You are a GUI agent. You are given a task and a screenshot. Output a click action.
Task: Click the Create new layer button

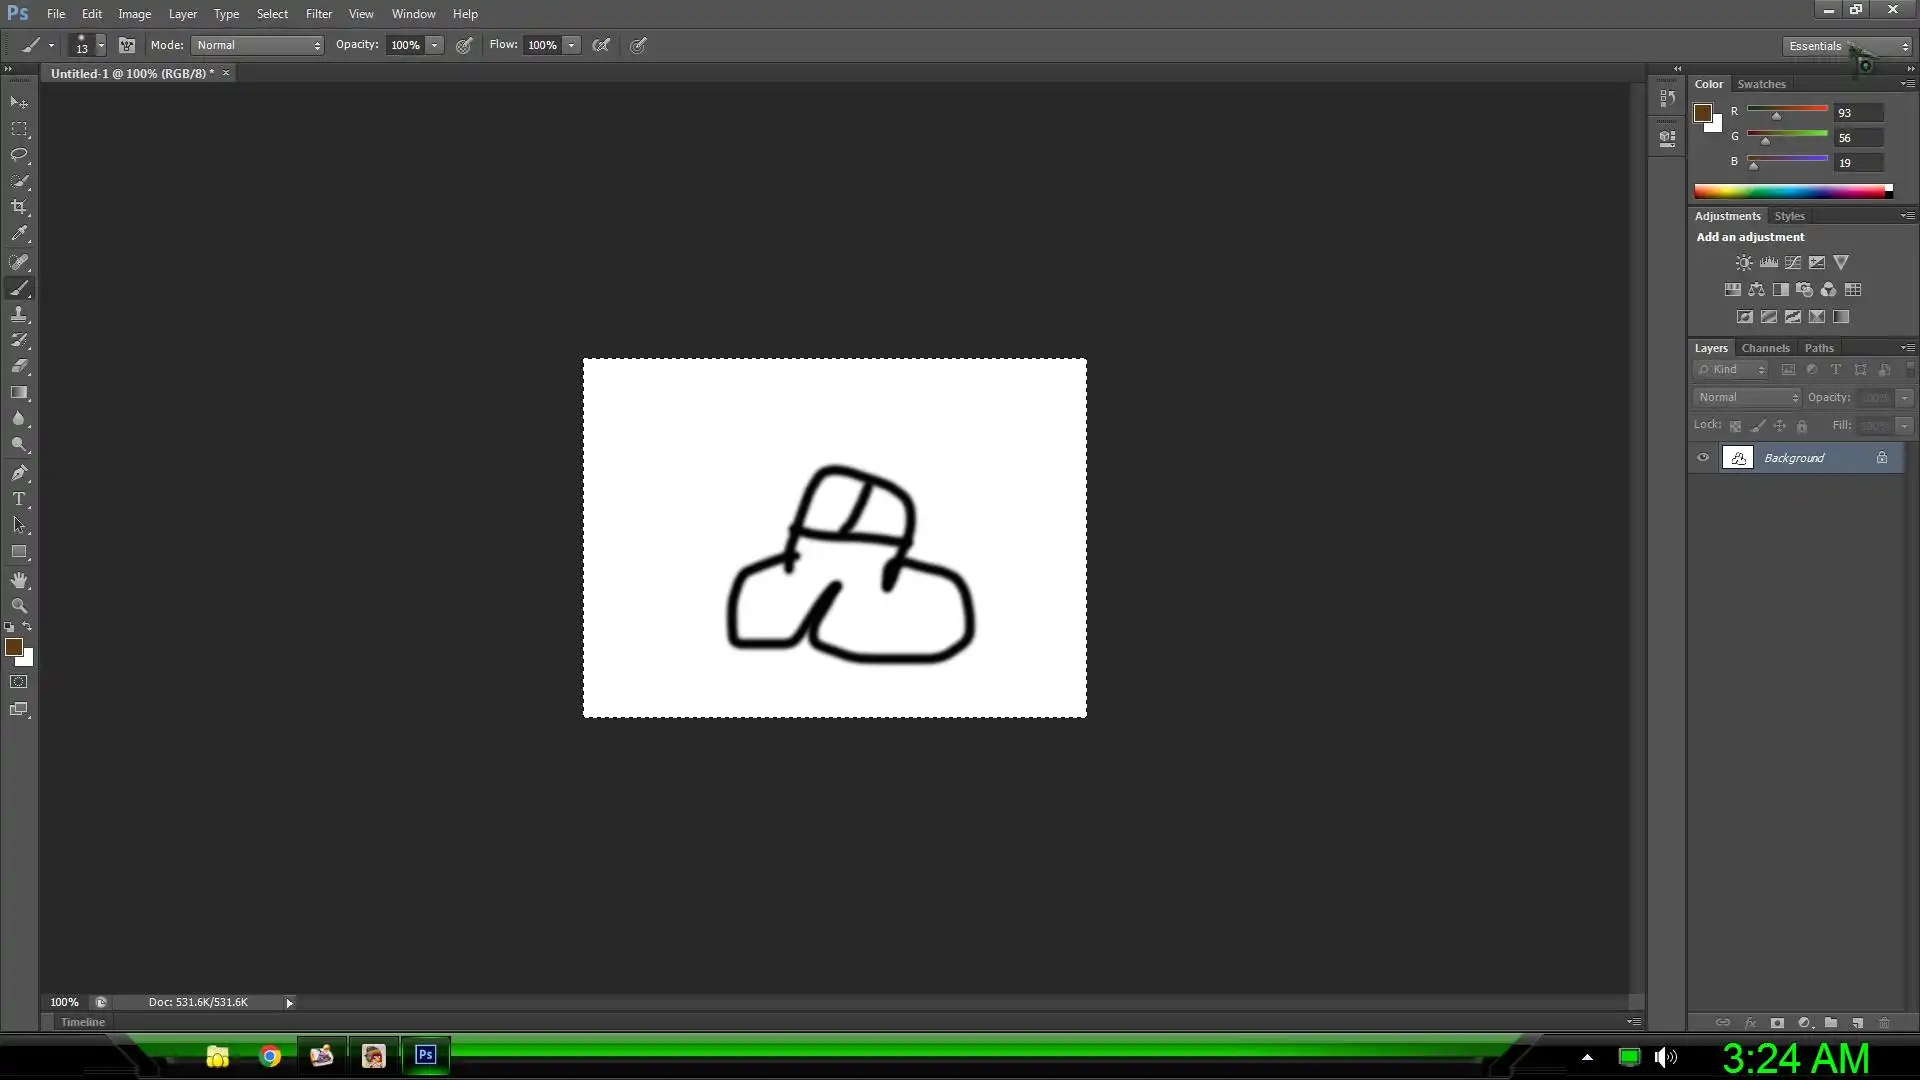point(1857,1023)
